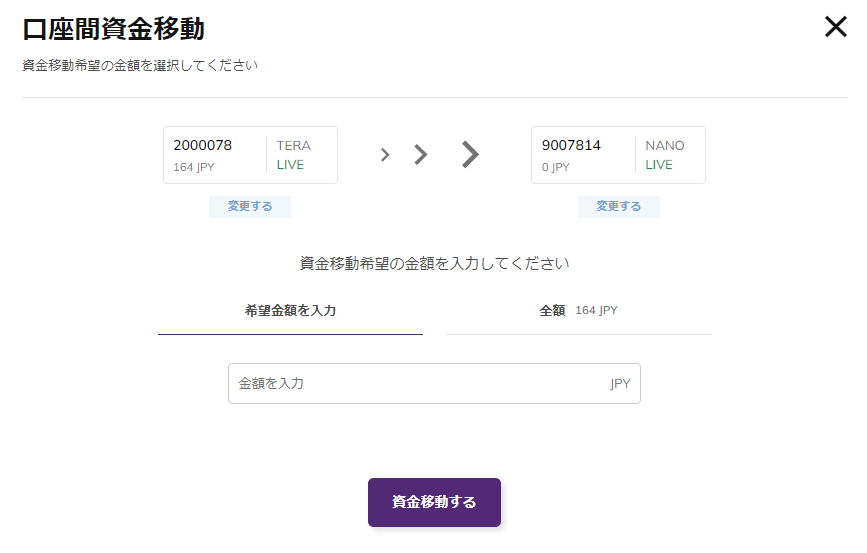
Task: Close the 口座間資金移動 dialog with X
Action: (835, 27)
